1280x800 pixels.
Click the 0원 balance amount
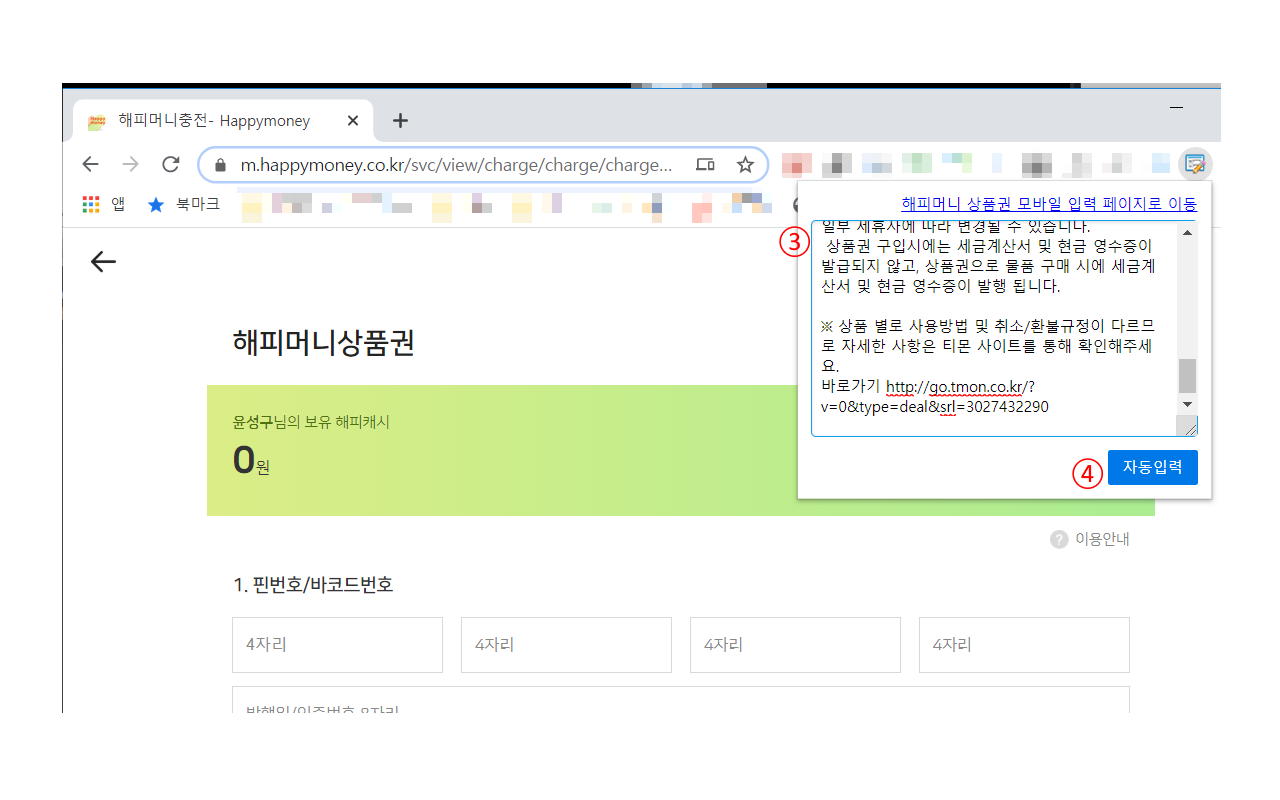[251, 461]
